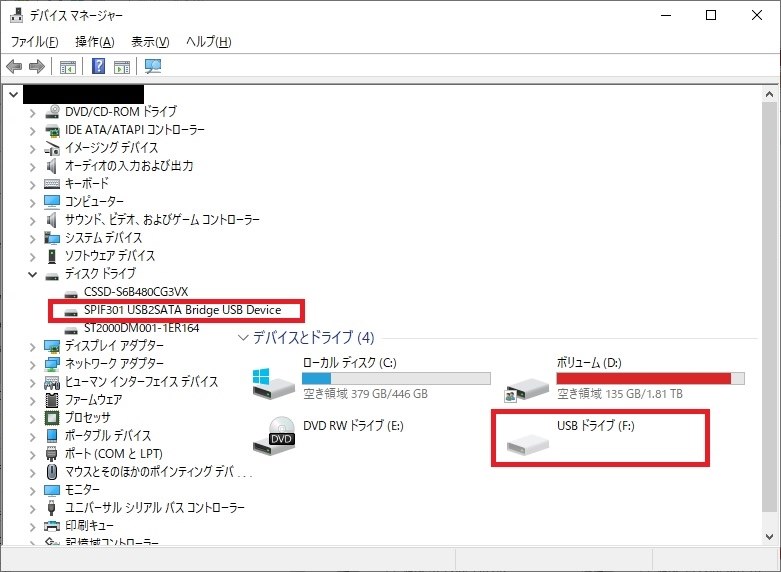Image resolution: width=781 pixels, height=572 pixels.
Task: Open the 表示(V) menu
Action: 150,42
